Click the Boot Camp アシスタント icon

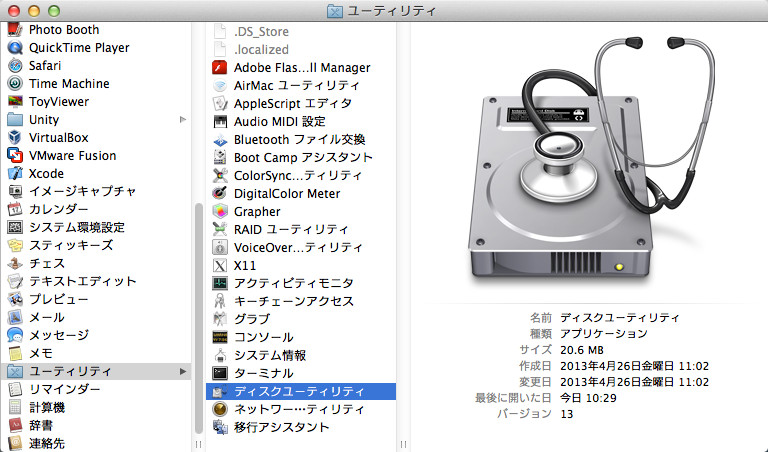click(219, 158)
